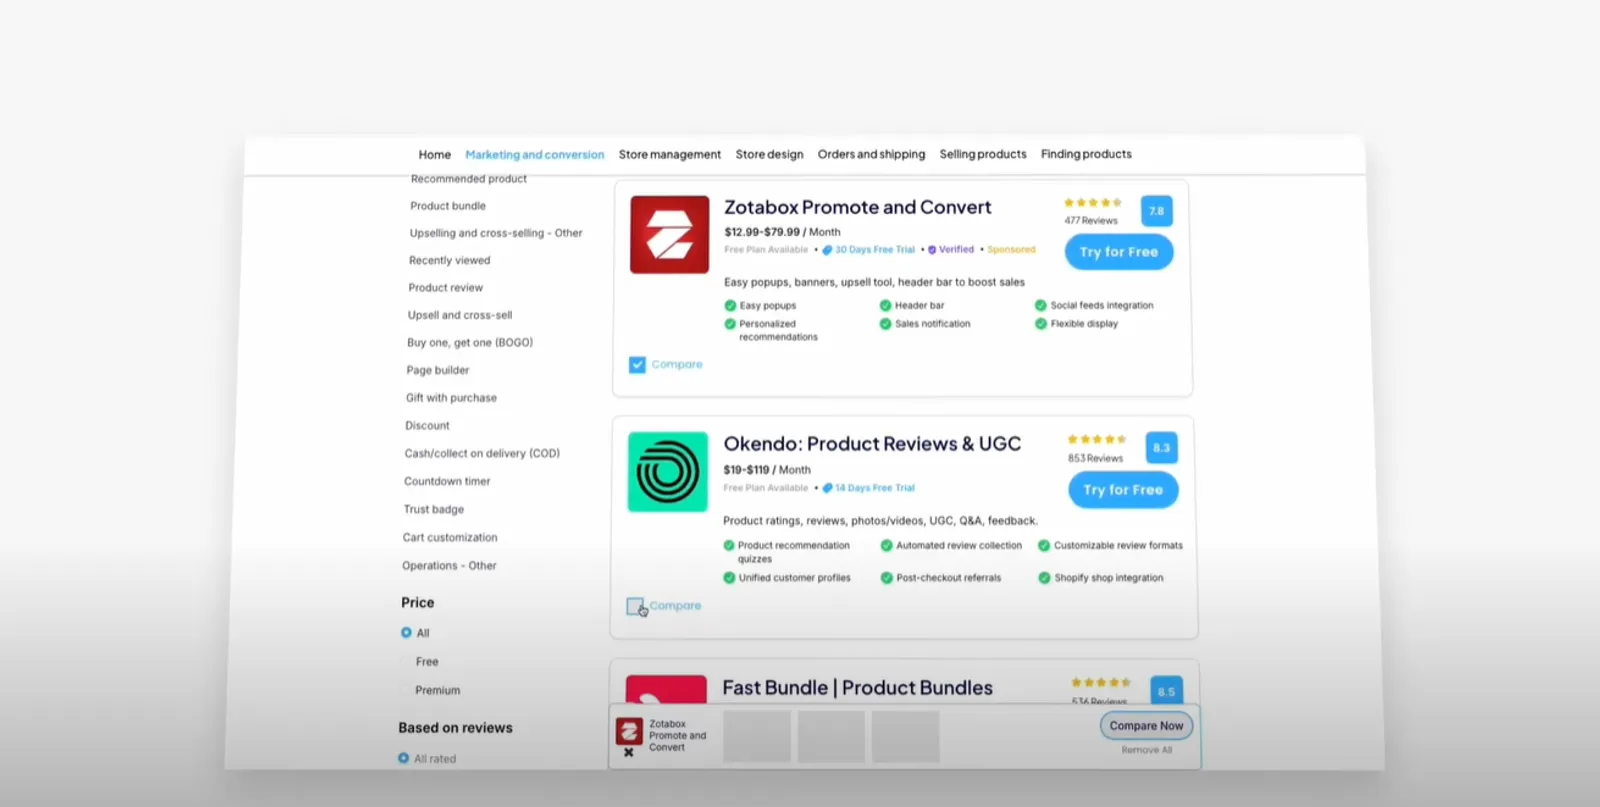Select Countdown timer category
Image resolution: width=1600 pixels, height=807 pixels.
click(x=447, y=482)
